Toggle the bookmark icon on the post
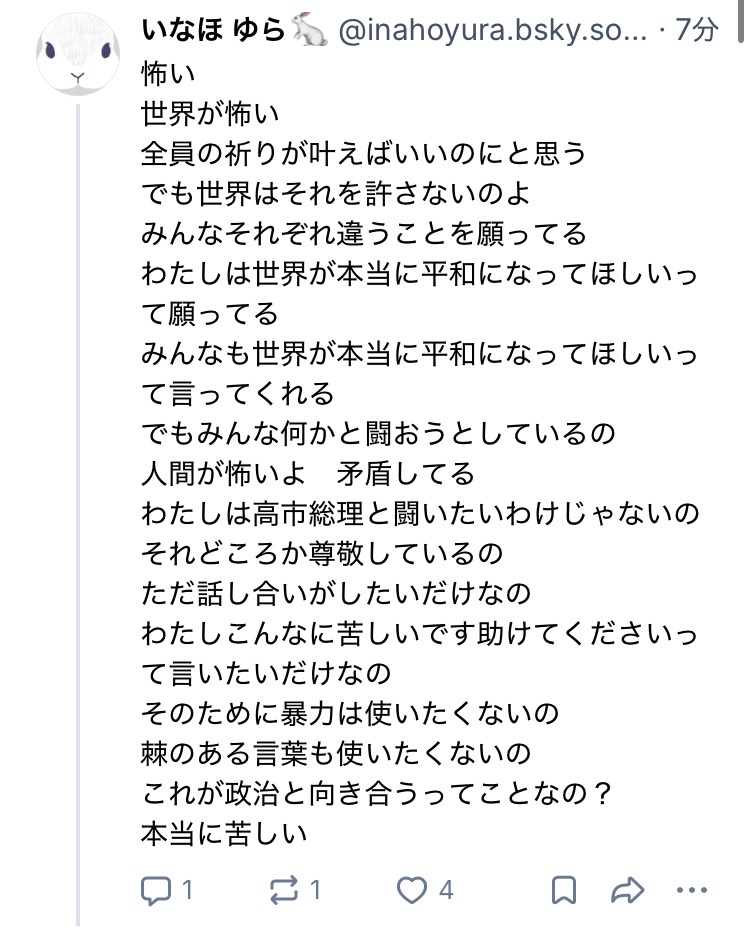The image size is (750, 931). pyautogui.click(x=564, y=889)
